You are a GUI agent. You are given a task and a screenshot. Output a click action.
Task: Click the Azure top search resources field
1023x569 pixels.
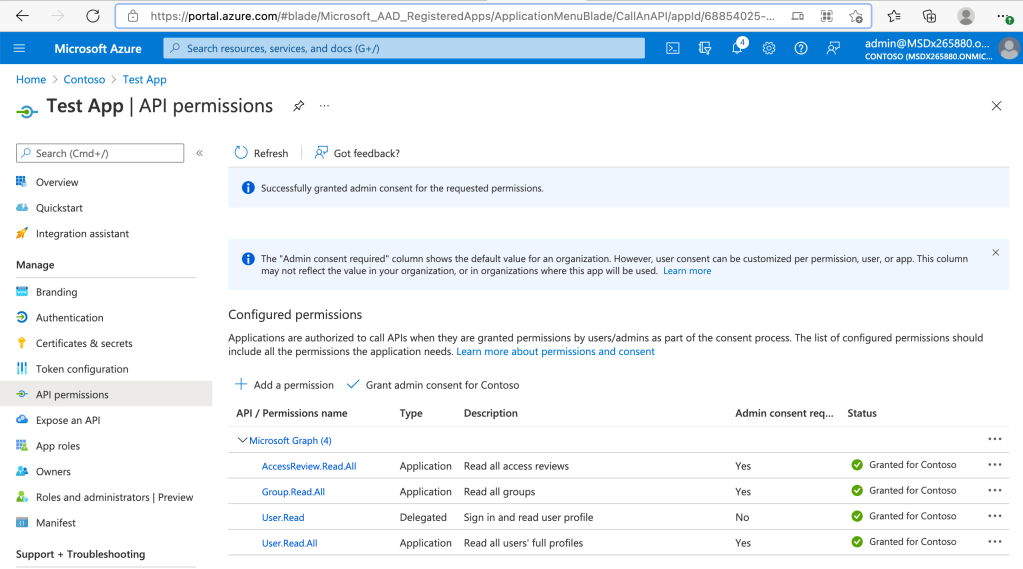coord(405,48)
